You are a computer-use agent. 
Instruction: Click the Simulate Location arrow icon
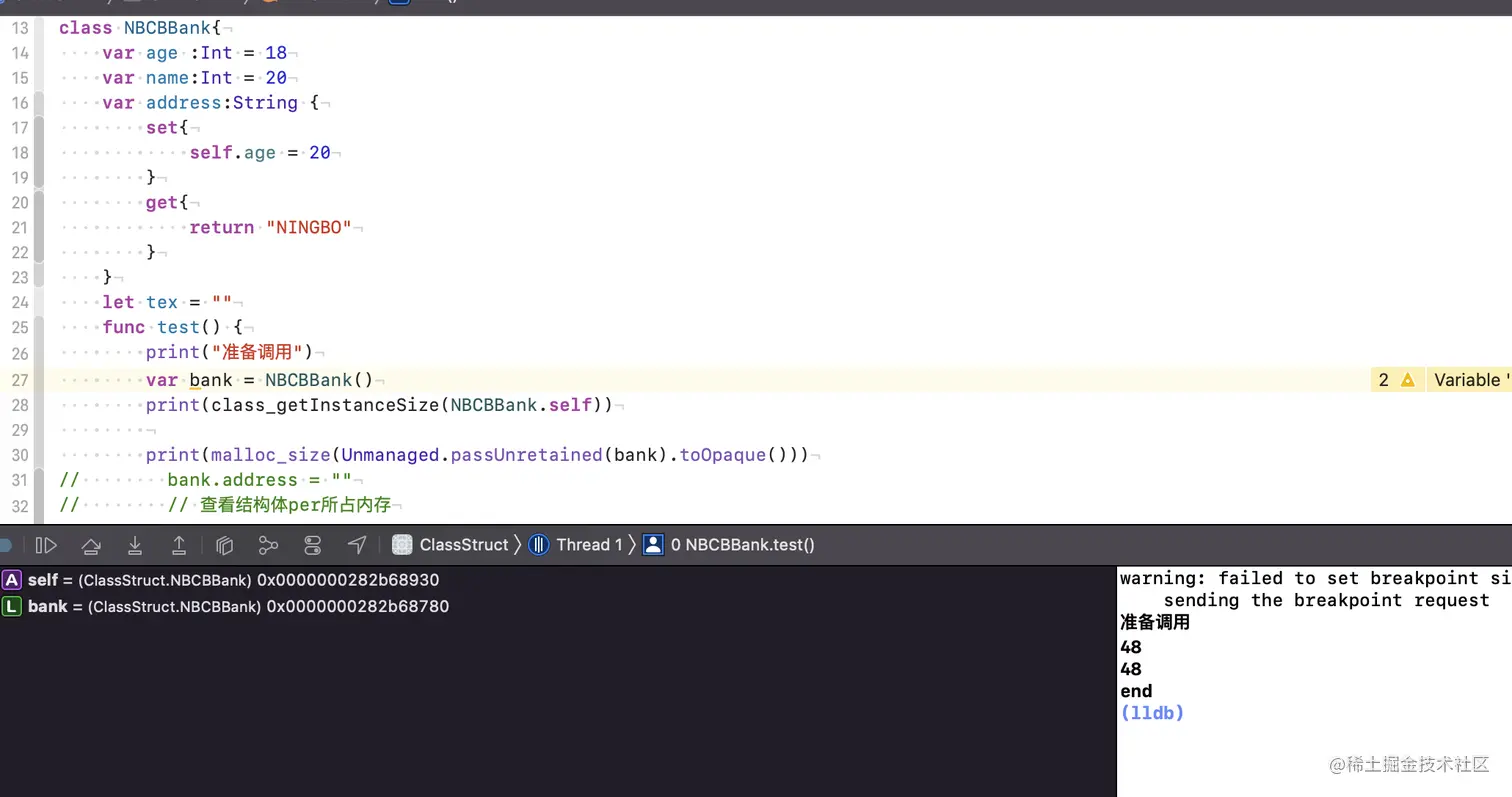point(357,545)
